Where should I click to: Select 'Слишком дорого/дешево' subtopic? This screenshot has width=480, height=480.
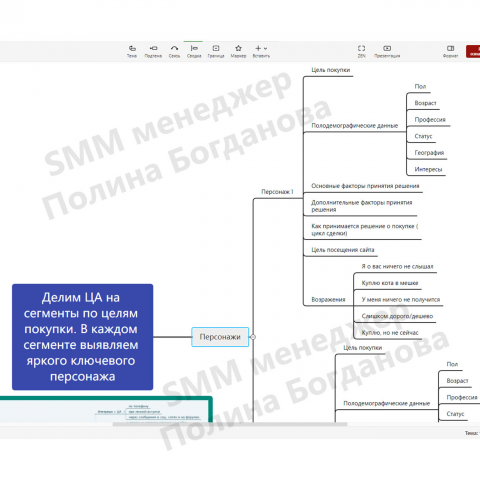[x=397, y=316]
